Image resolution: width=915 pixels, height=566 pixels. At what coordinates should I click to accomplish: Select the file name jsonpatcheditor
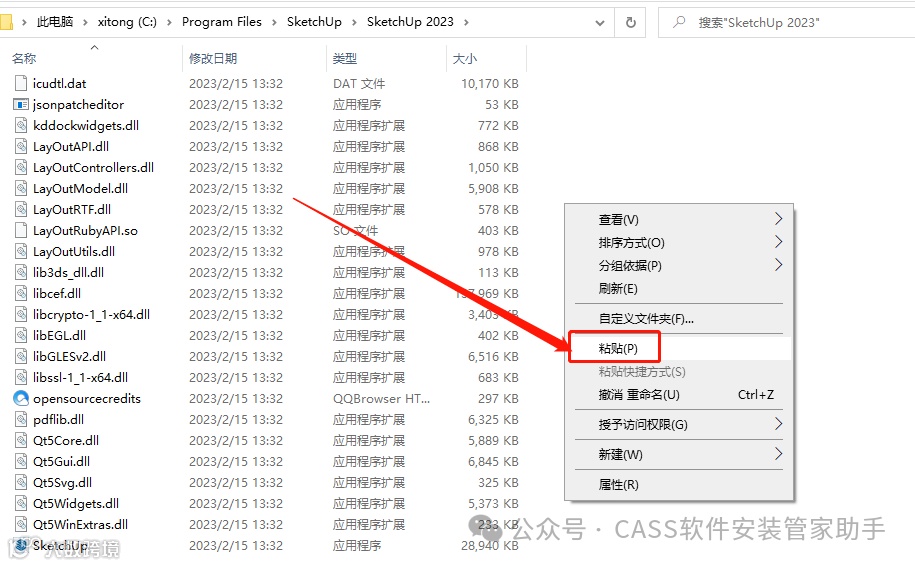click(78, 104)
